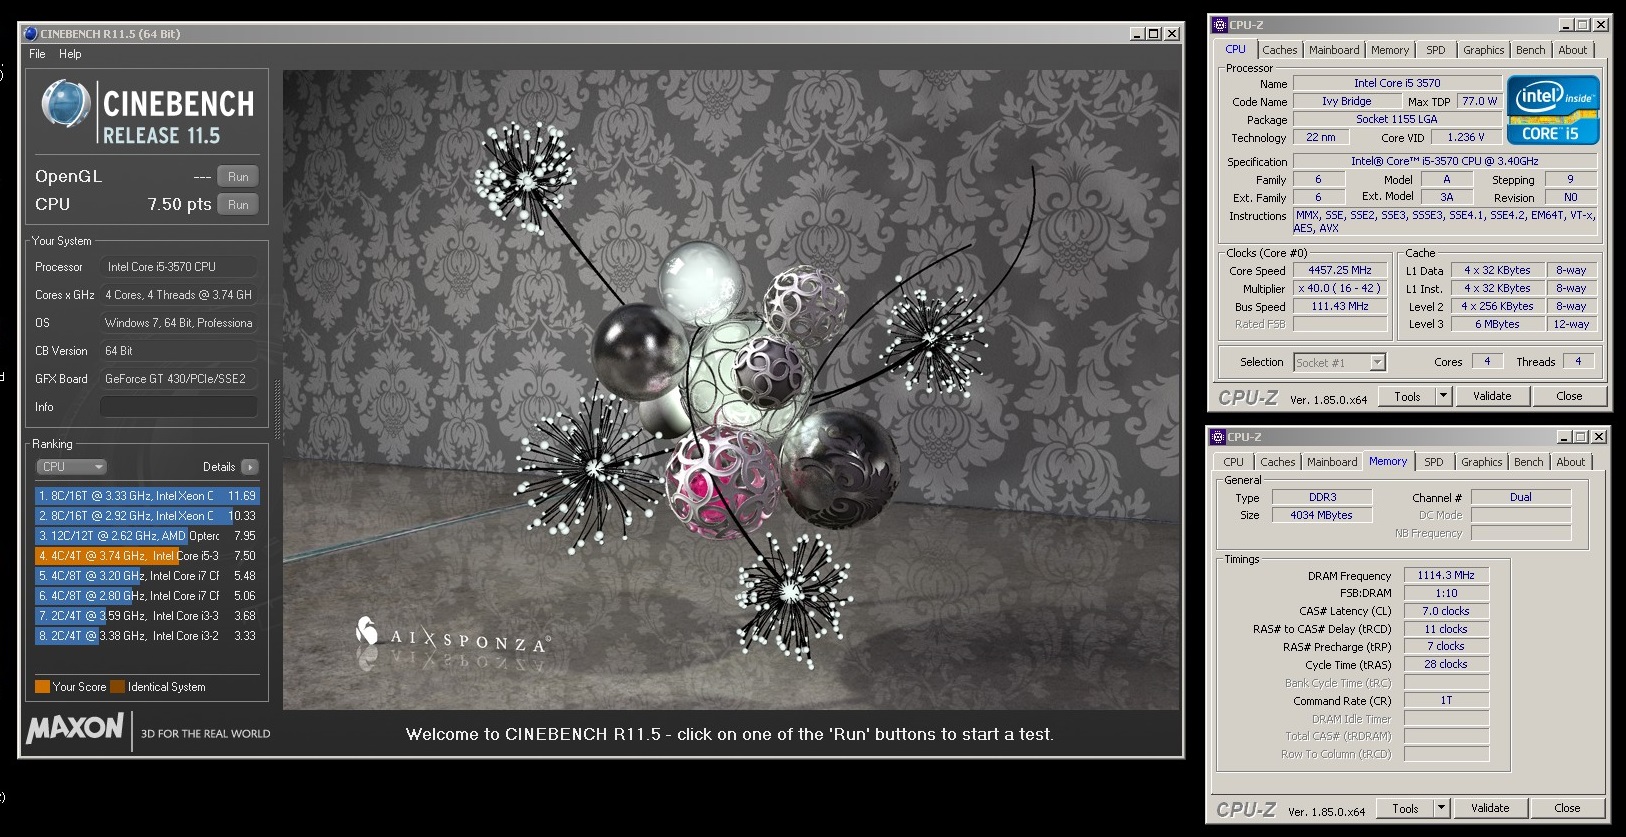The width and height of the screenshot is (1626, 837).
Task: Click the Multiplier x 40.0 value field
Action: point(1340,288)
